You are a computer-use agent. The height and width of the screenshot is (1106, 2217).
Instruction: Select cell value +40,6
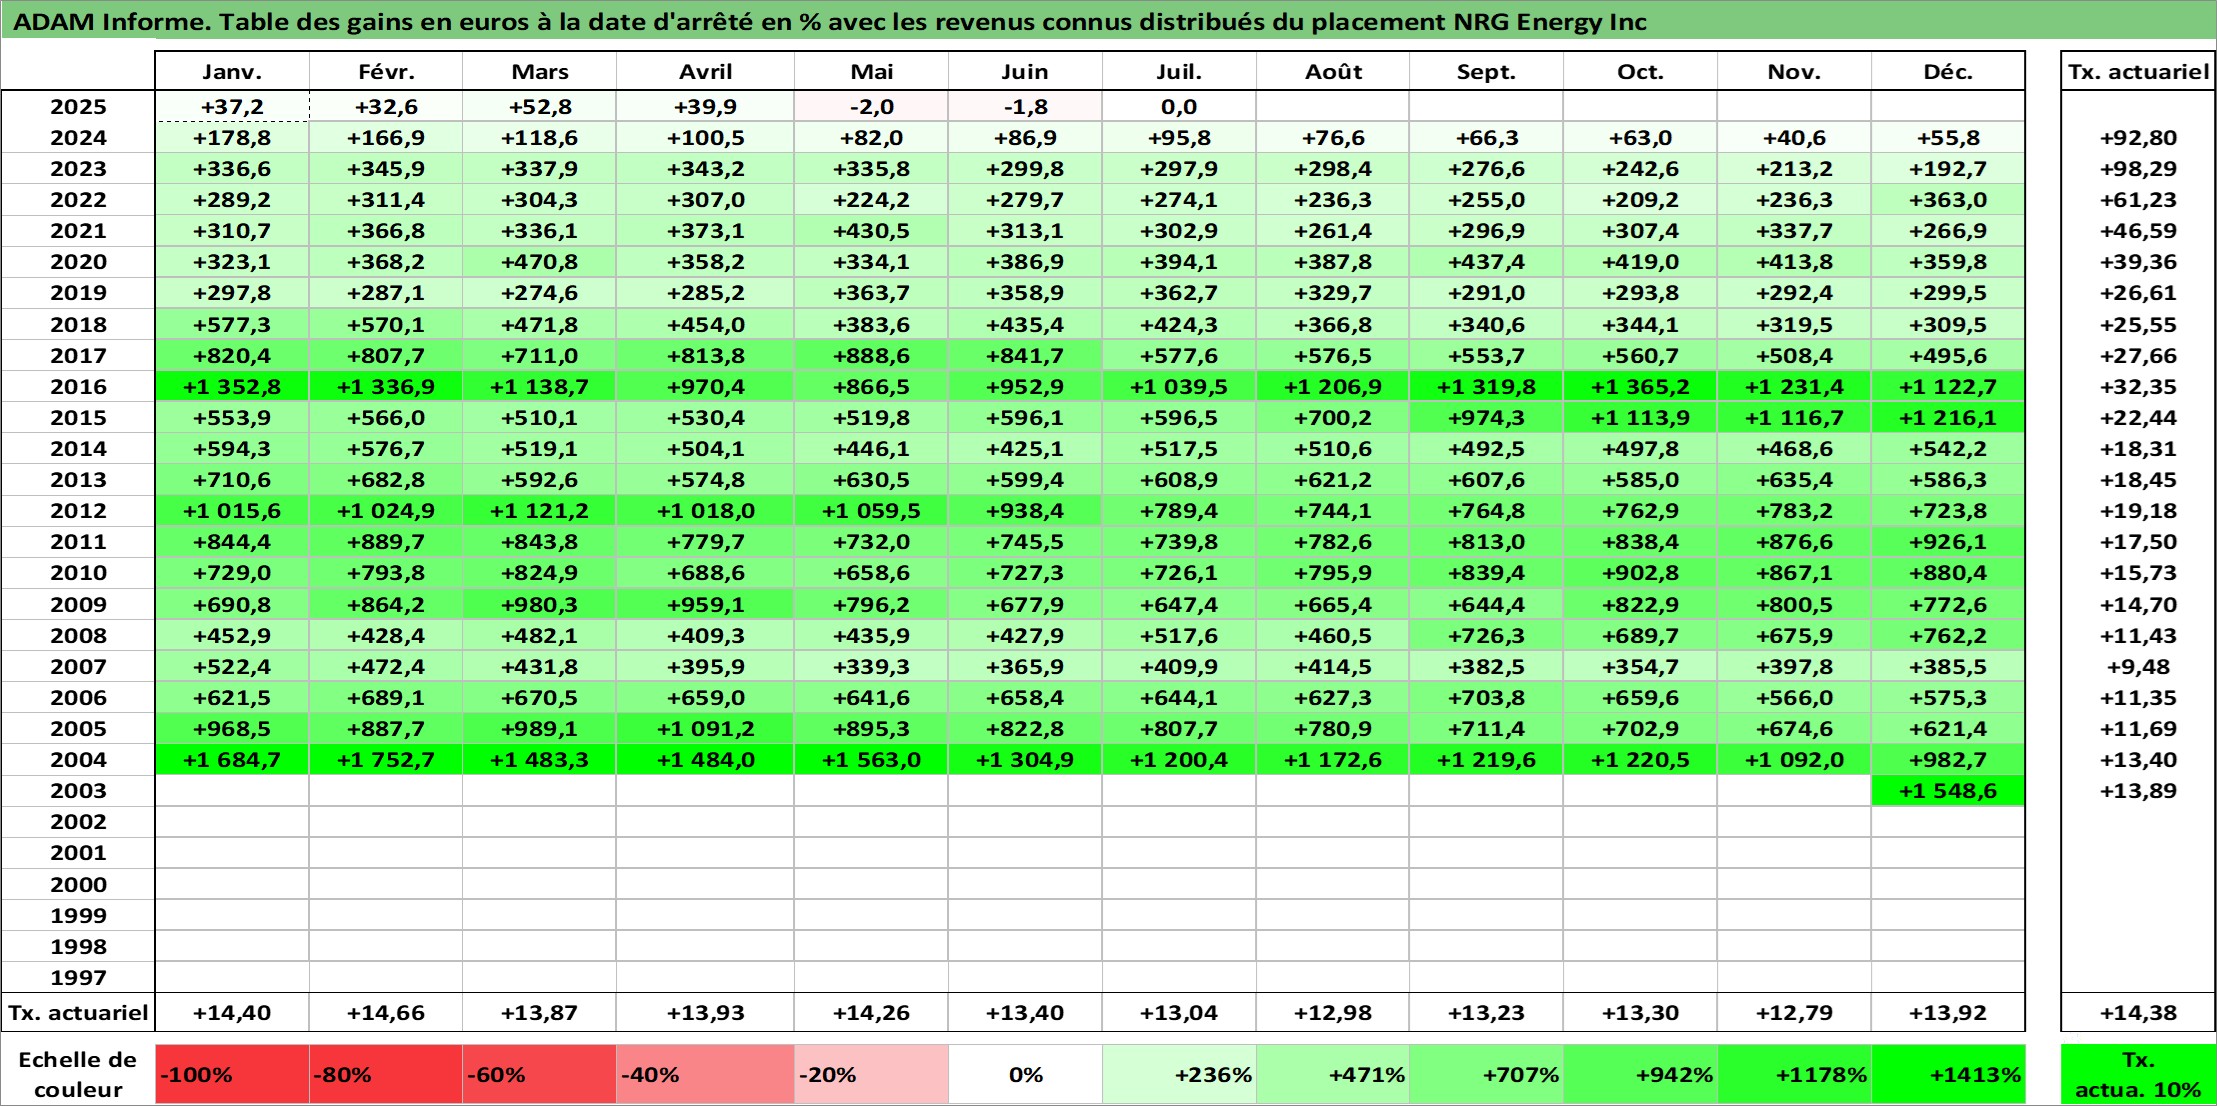pyautogui.click(x=1794, y=138)
